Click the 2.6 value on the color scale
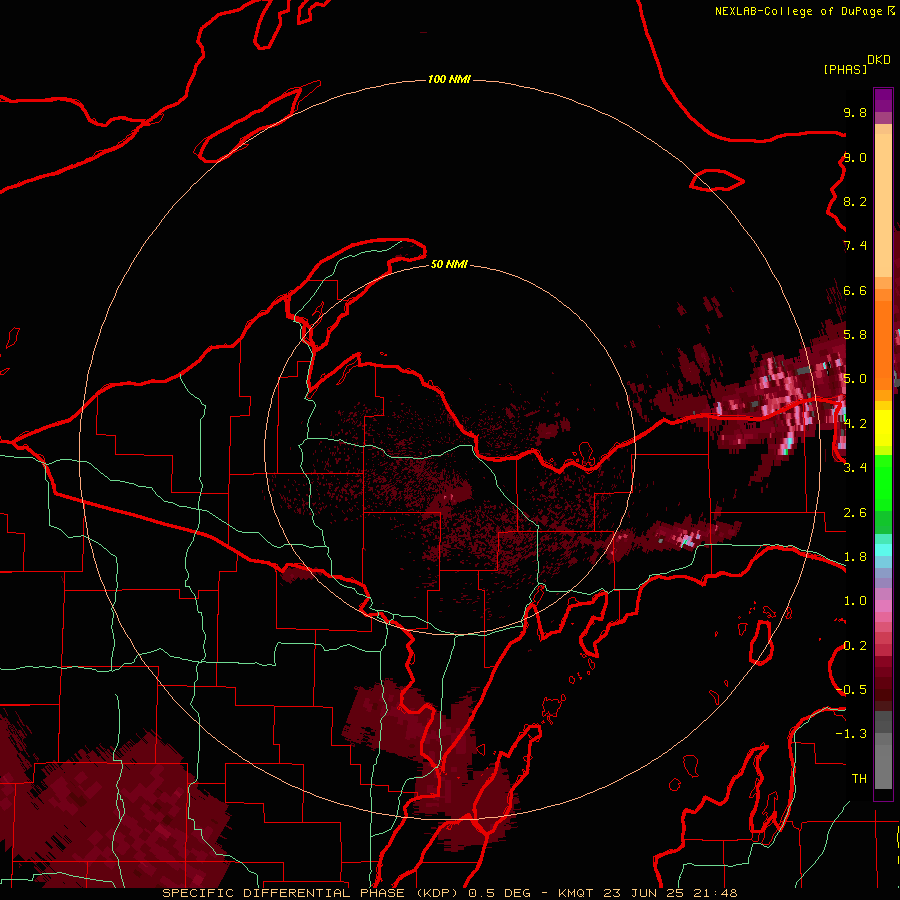This screenshot has width=900, height=900. pyautogui.click(x=855, y=512)
